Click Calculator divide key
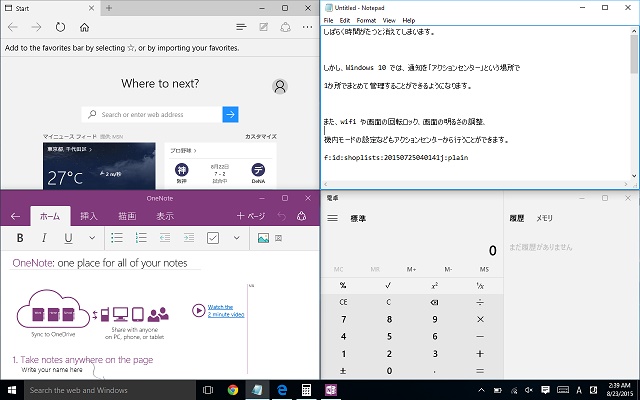This screenshot has height=400, width=640. tap(480, 302)
